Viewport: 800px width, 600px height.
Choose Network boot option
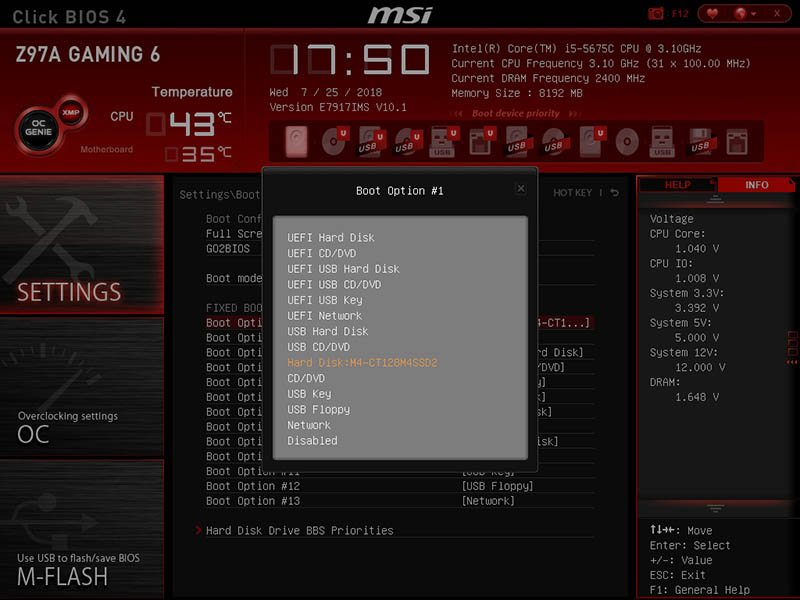[309, 426]
